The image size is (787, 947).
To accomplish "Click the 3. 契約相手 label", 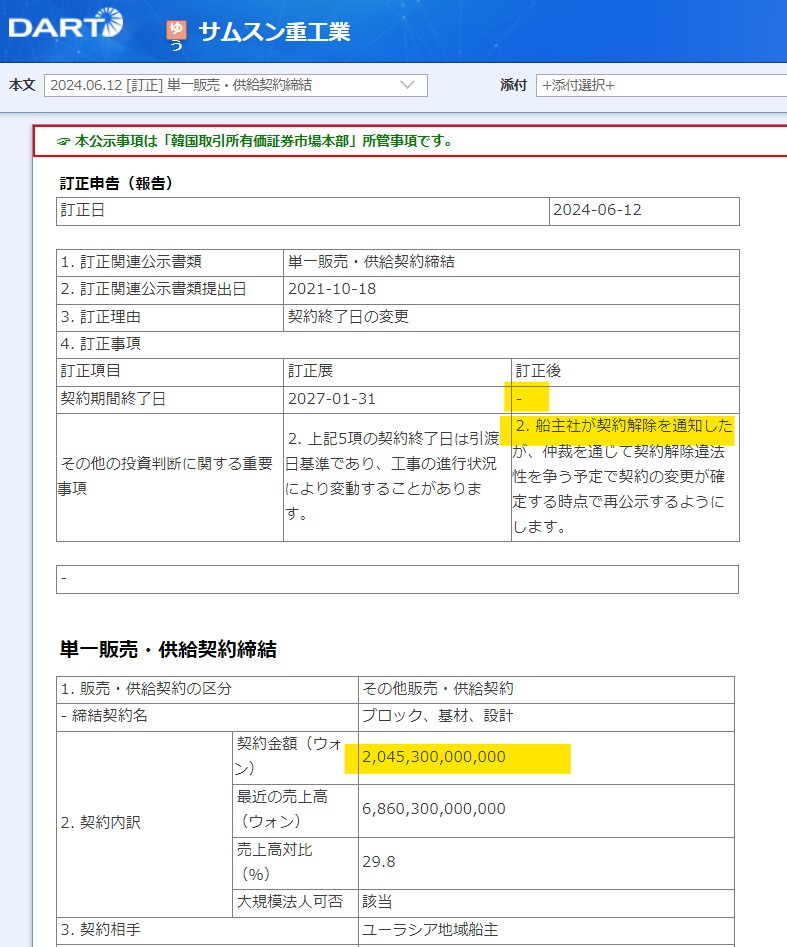I will tap(100, 930).
